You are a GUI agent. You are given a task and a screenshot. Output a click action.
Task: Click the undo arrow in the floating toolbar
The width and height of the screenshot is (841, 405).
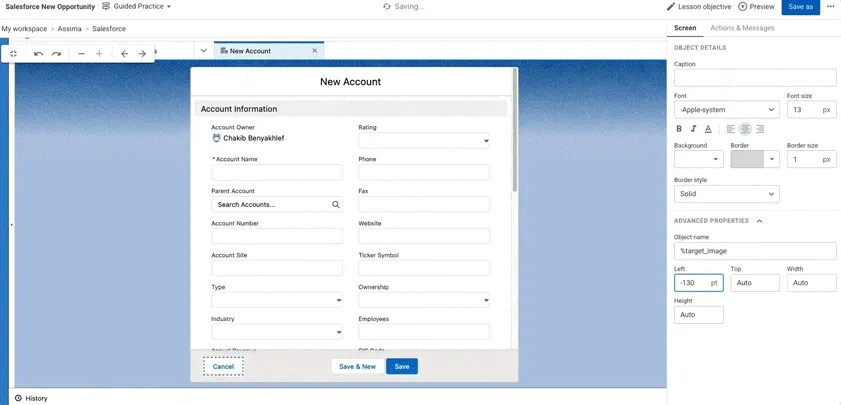point(39,54)
